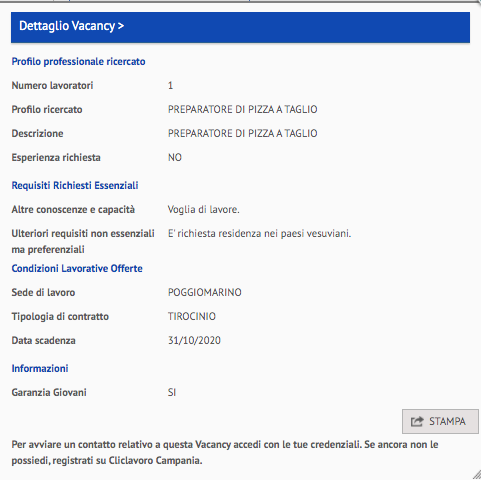
Task: Click the Profilo ricercato value PREPARATORE DI PIZZA A TAGLIO
Action: click(x=242, y=109)
